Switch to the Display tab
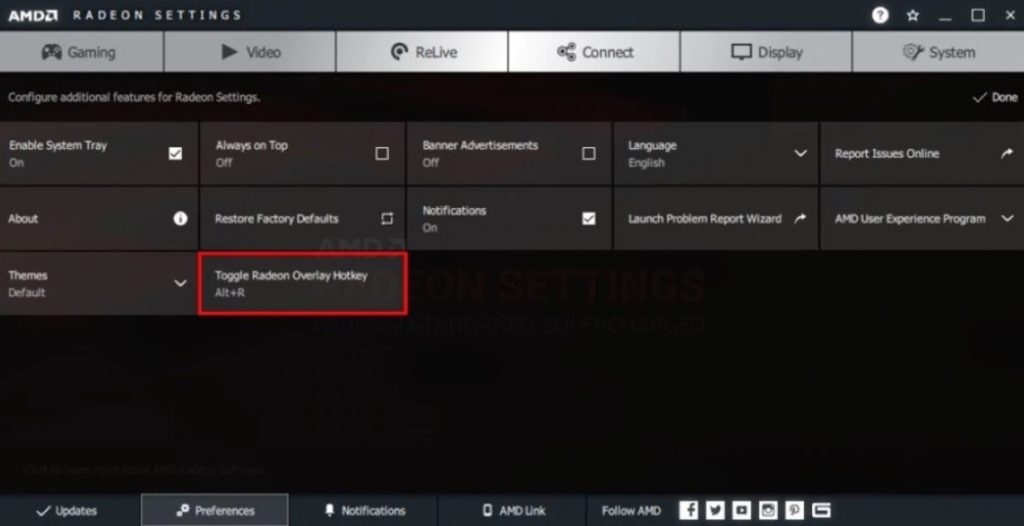This screenshot has width=1024, height=526. [766, 52]
